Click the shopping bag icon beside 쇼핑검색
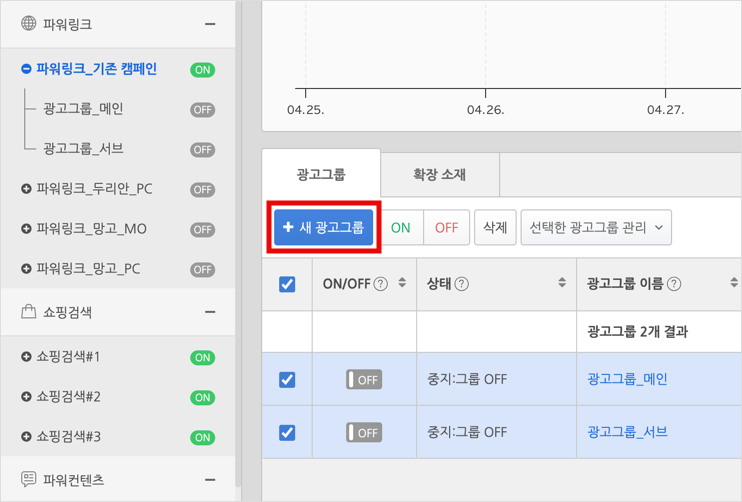 28,311
